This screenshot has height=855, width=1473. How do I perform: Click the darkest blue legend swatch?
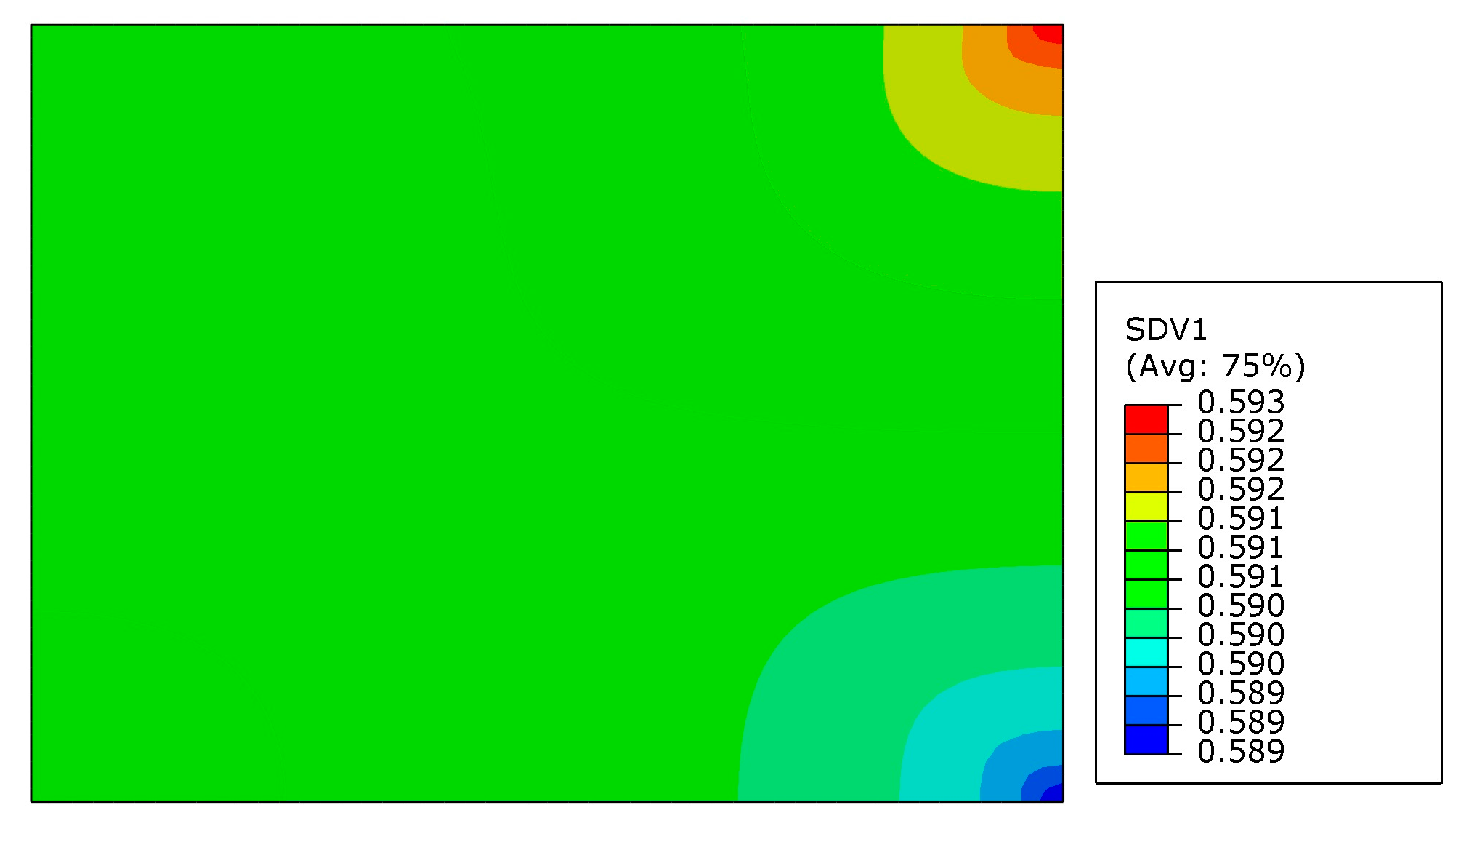click(x=1146, y=739)
